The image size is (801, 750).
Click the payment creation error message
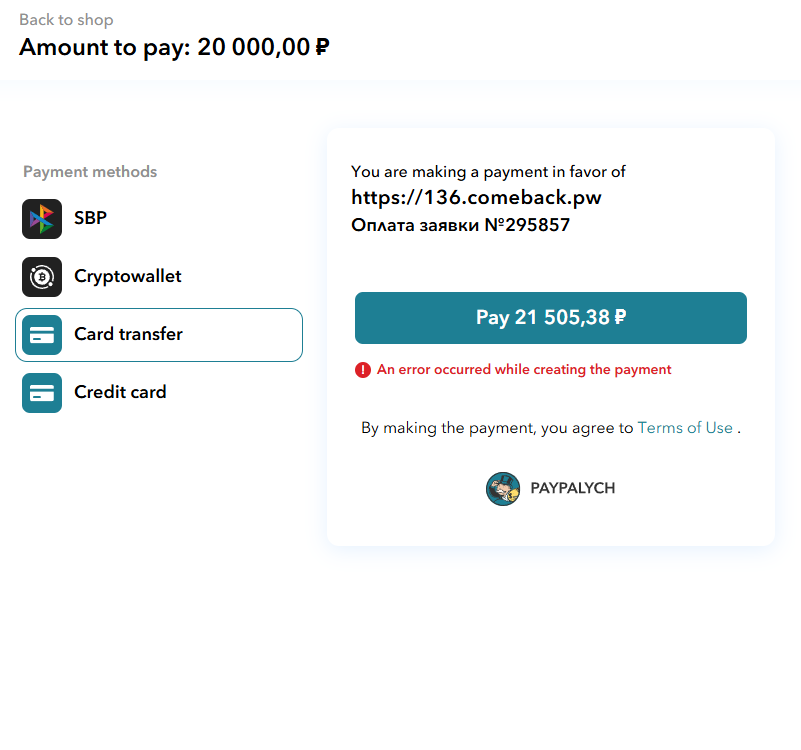click(x=524, y=370)
